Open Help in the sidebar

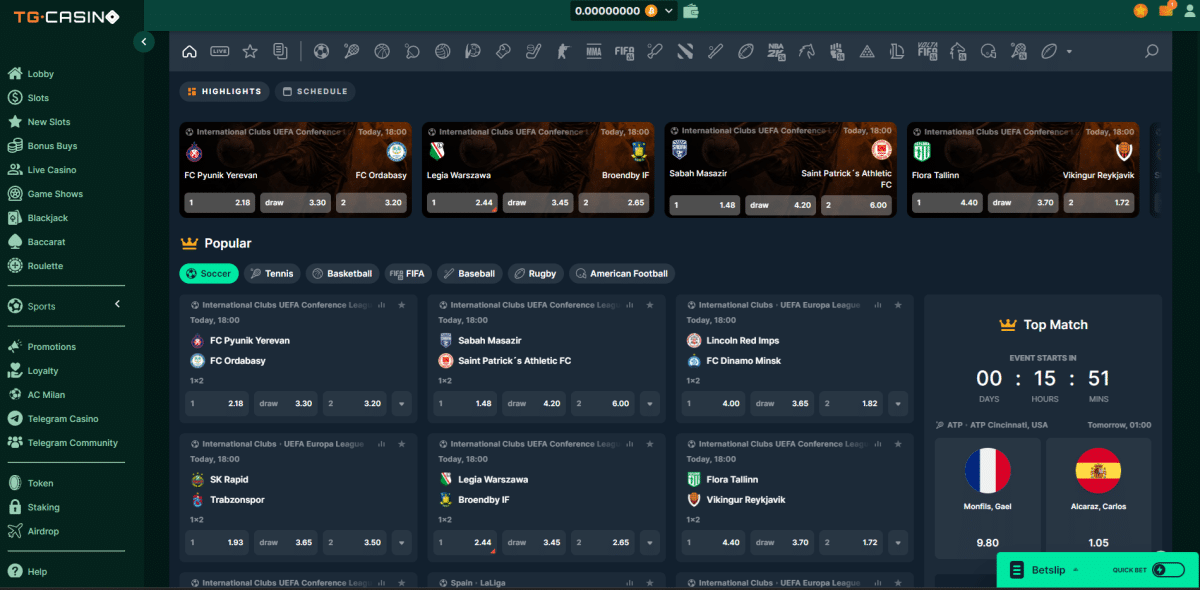(x=37, y=572)
